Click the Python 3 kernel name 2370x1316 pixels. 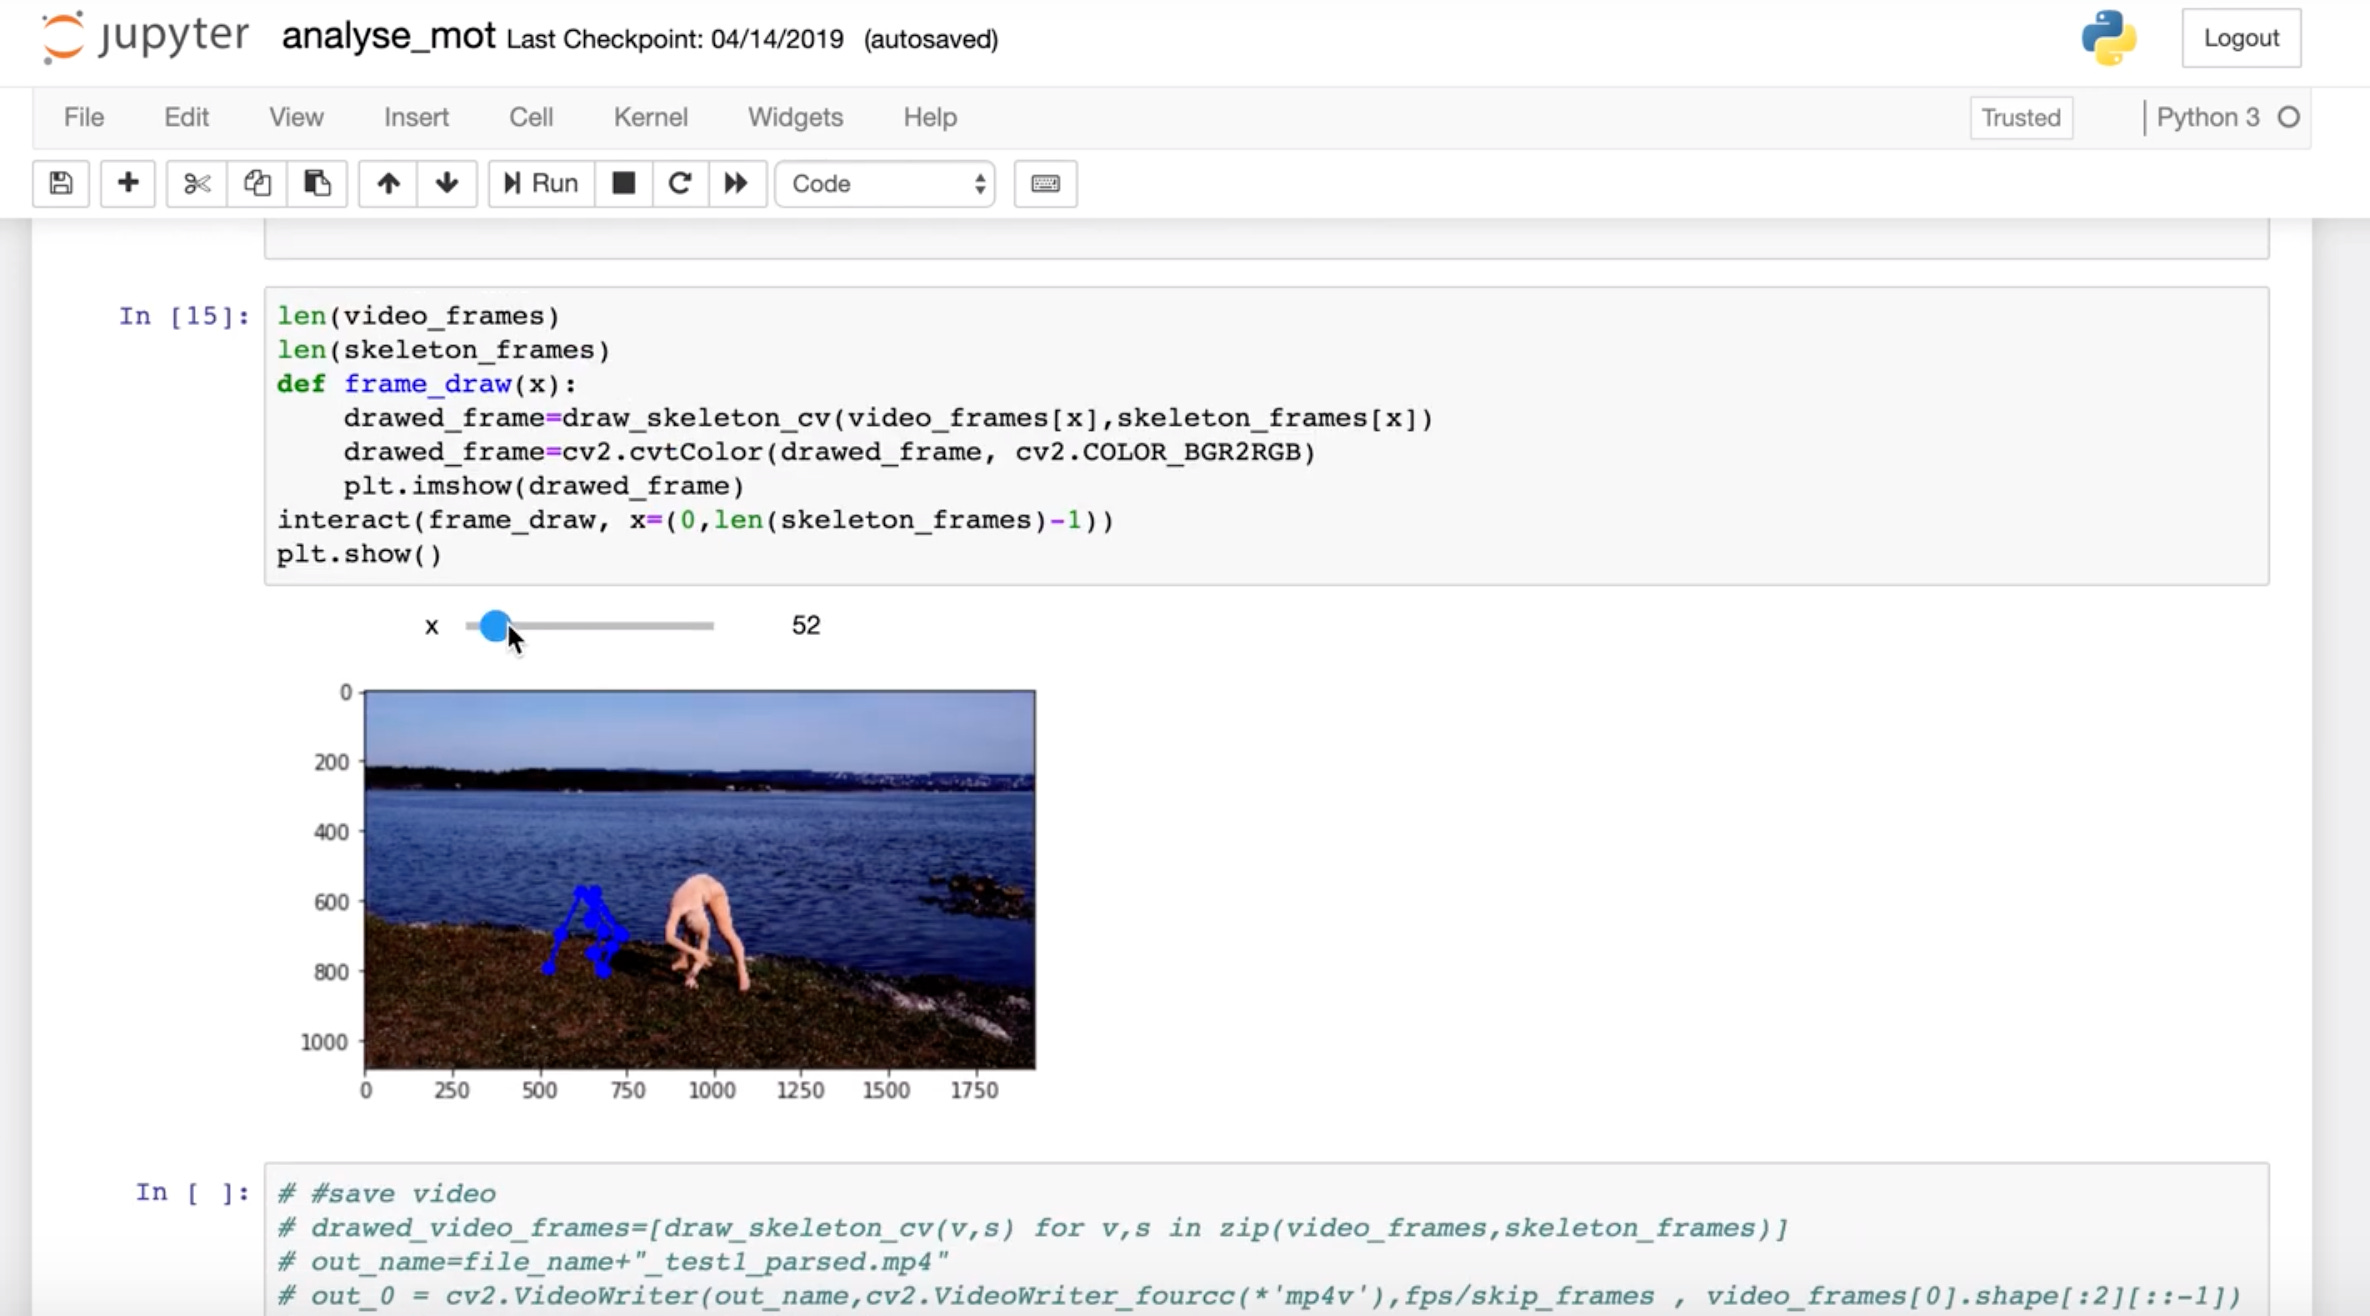point(2207,118)
